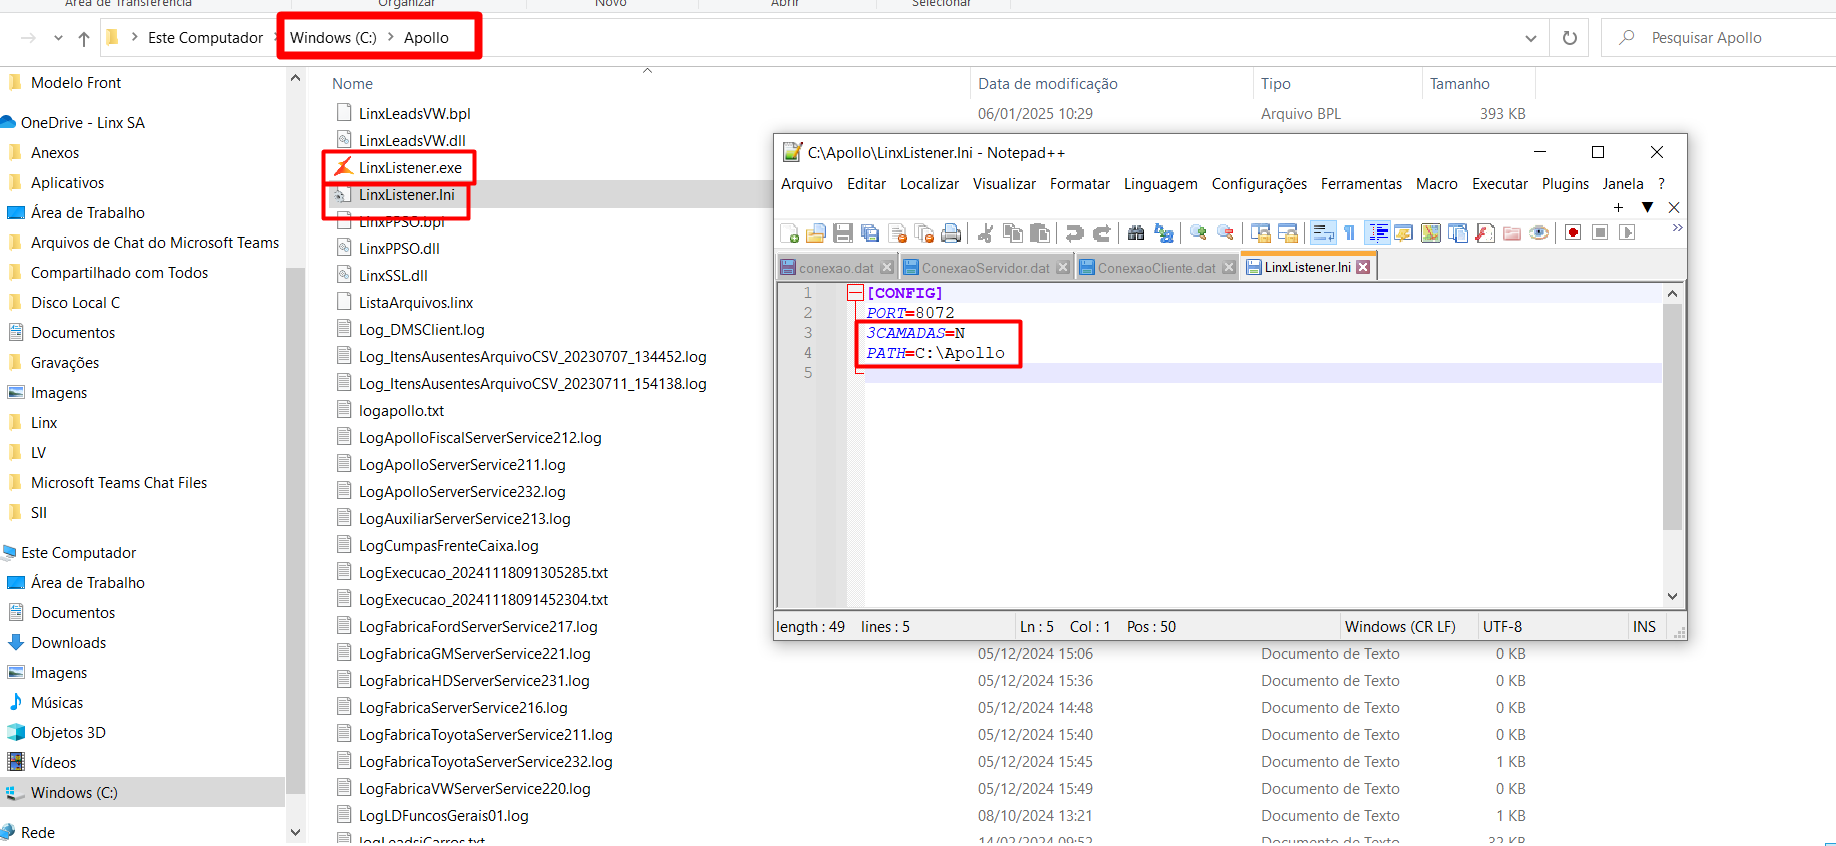Image resolution: width=1836 pixels, height=846 pixels.
Task: Open the Notepad++ black triangle dropdown
Action: click(1647, 207)
